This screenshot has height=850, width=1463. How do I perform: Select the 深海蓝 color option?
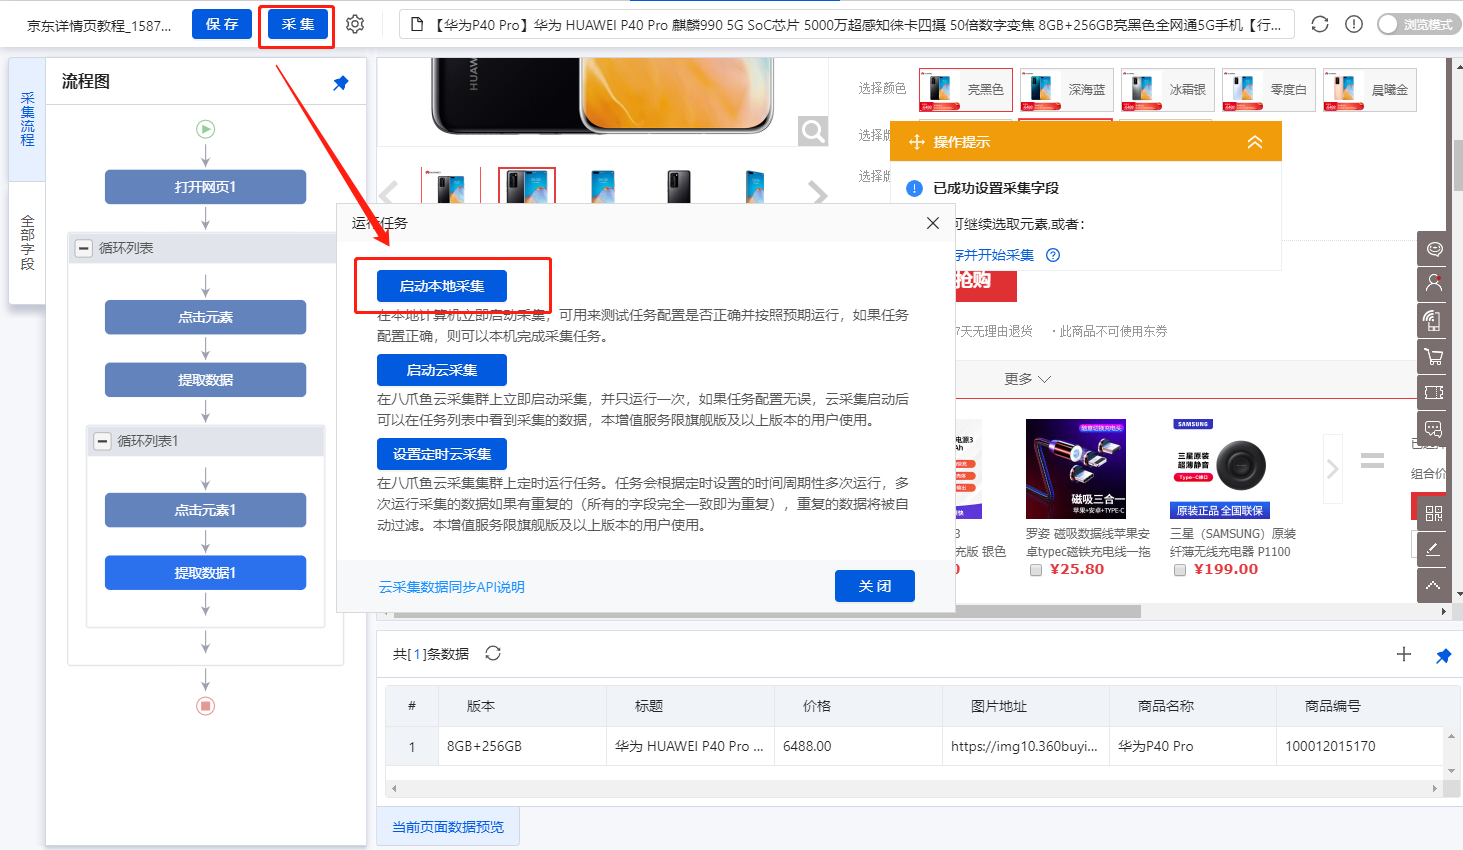pyautogui.click(x=1066, y=90)
